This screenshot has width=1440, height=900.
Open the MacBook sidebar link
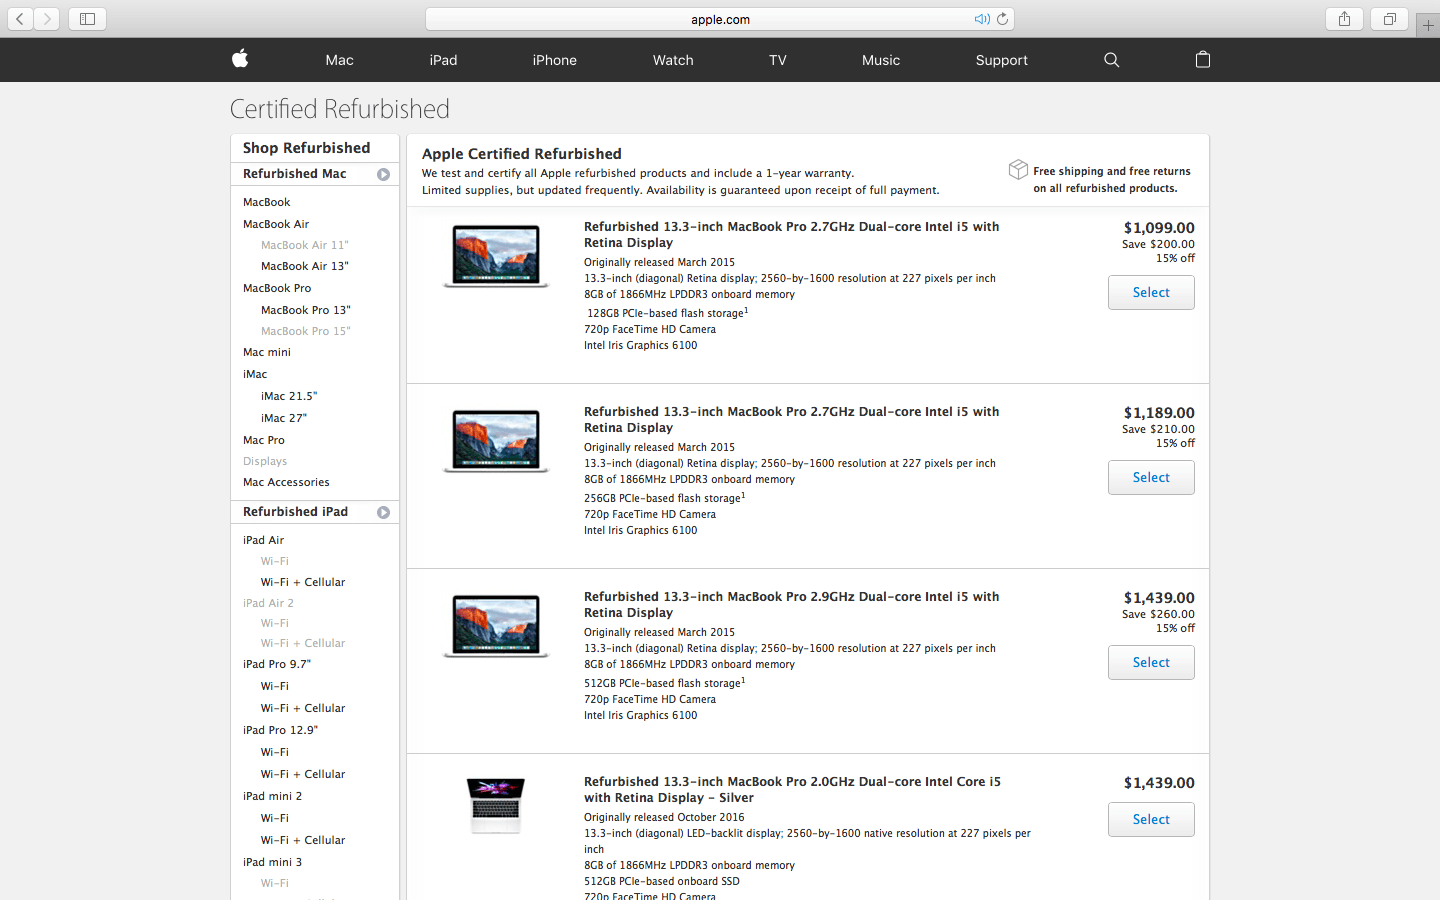coord(267,202)
